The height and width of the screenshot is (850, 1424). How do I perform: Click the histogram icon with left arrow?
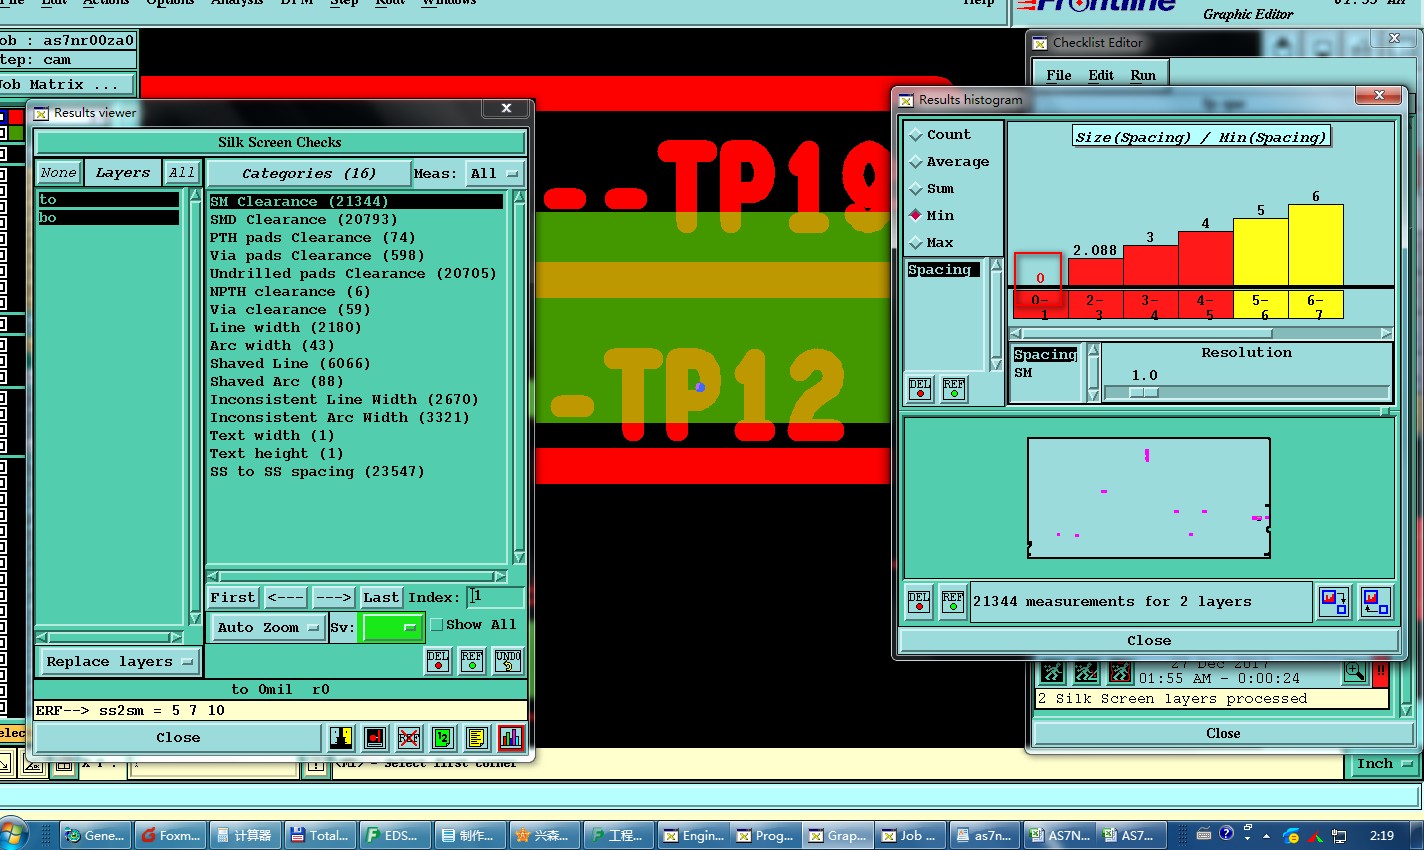[1376, 601]
